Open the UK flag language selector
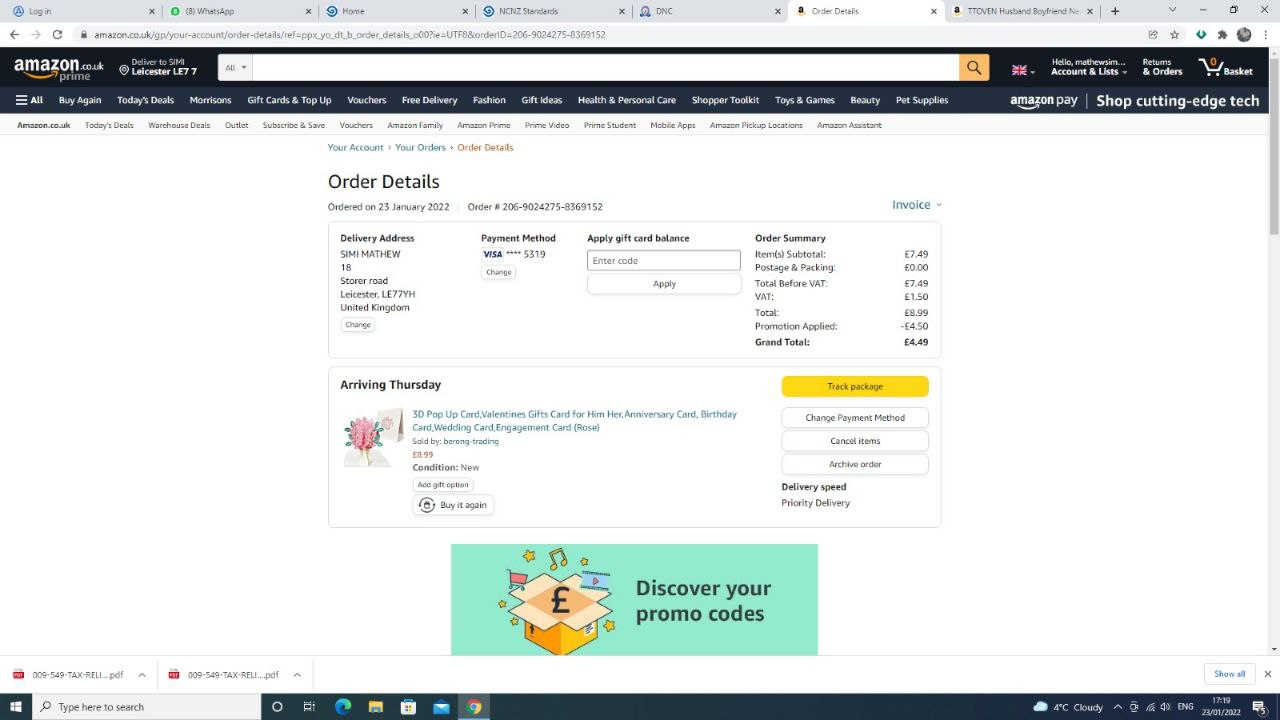1280x720 pixels. (1023, 70)
